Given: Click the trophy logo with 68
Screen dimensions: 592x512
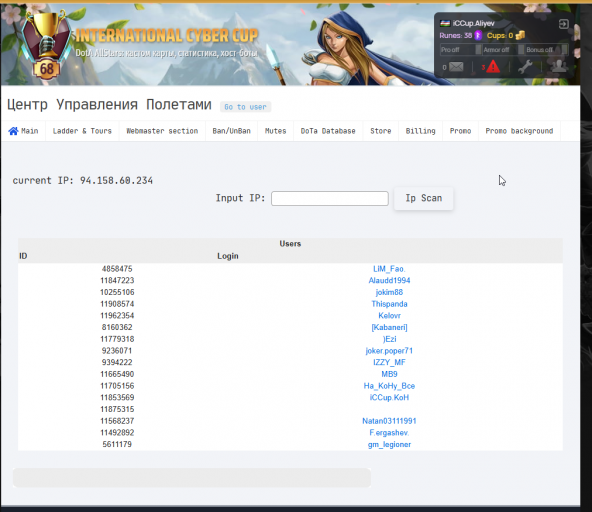Looking at the screenshot, I should pos(46,45).
